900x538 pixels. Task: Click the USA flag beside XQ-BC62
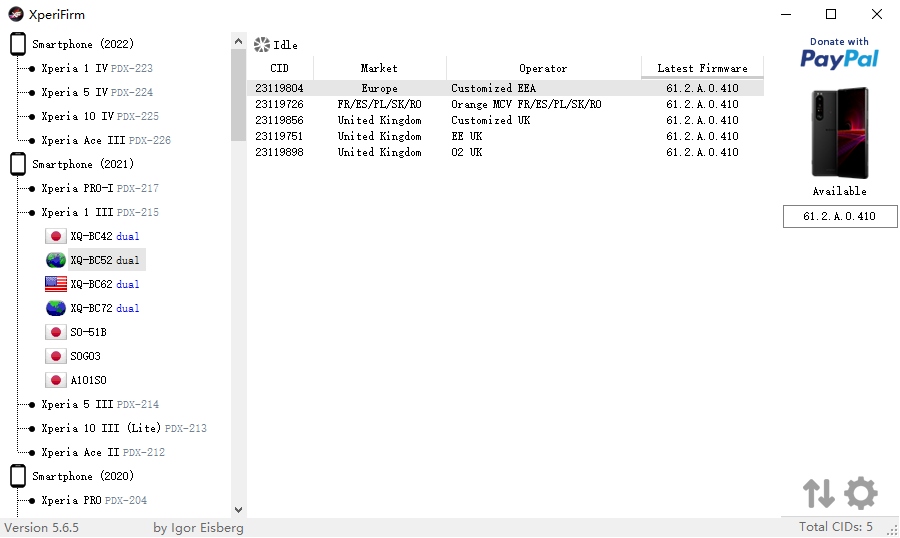coord(56,284)
